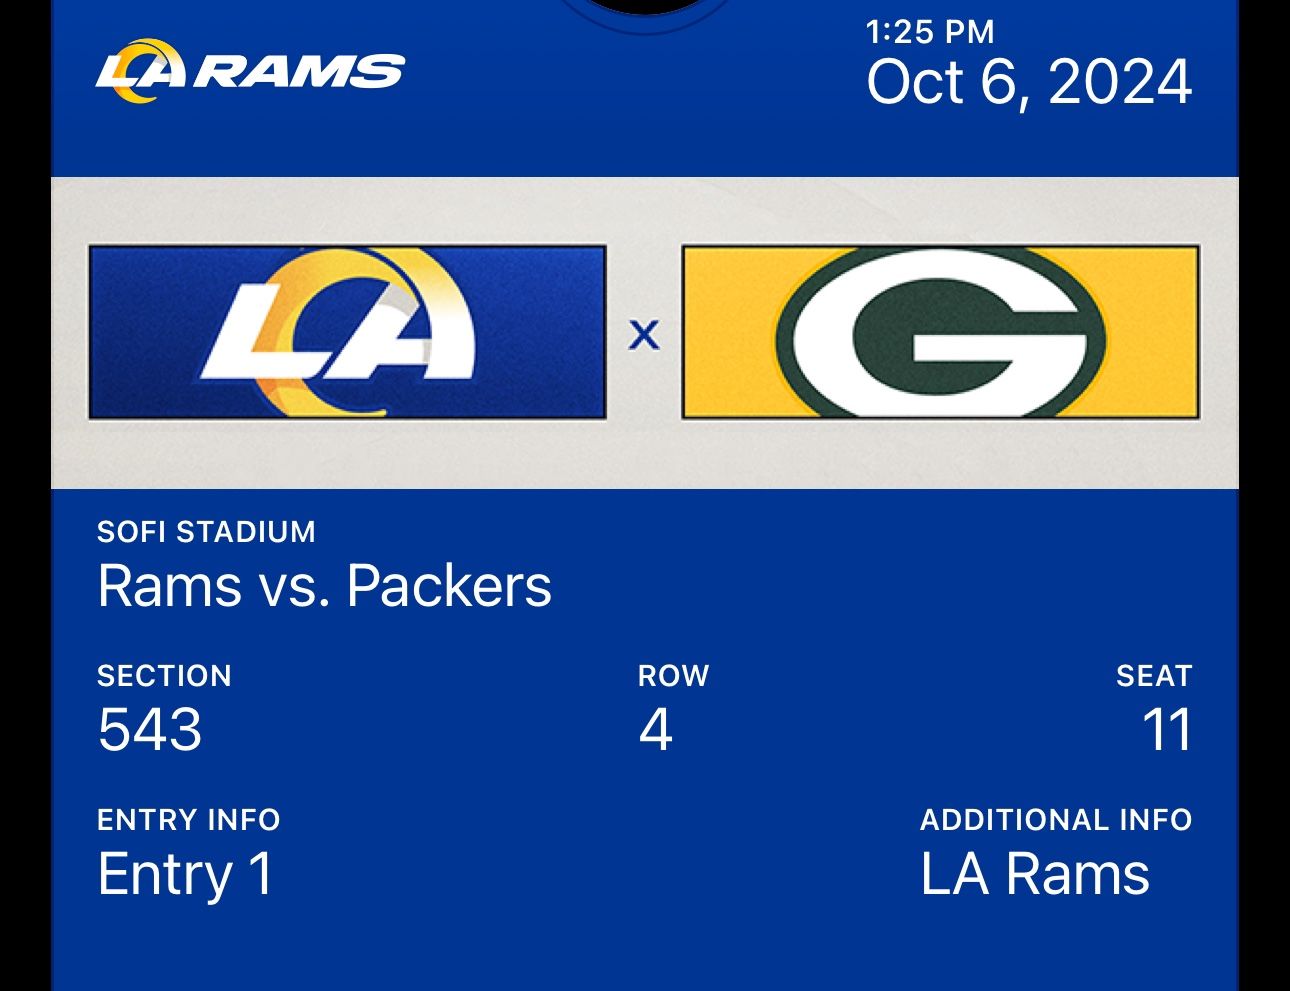Image resolution: width=1290 pixels, height=991 pixels.
Task: Tap the Green Bay Packers logo banner
Action: pyautogui.click(x=940, y=332)
